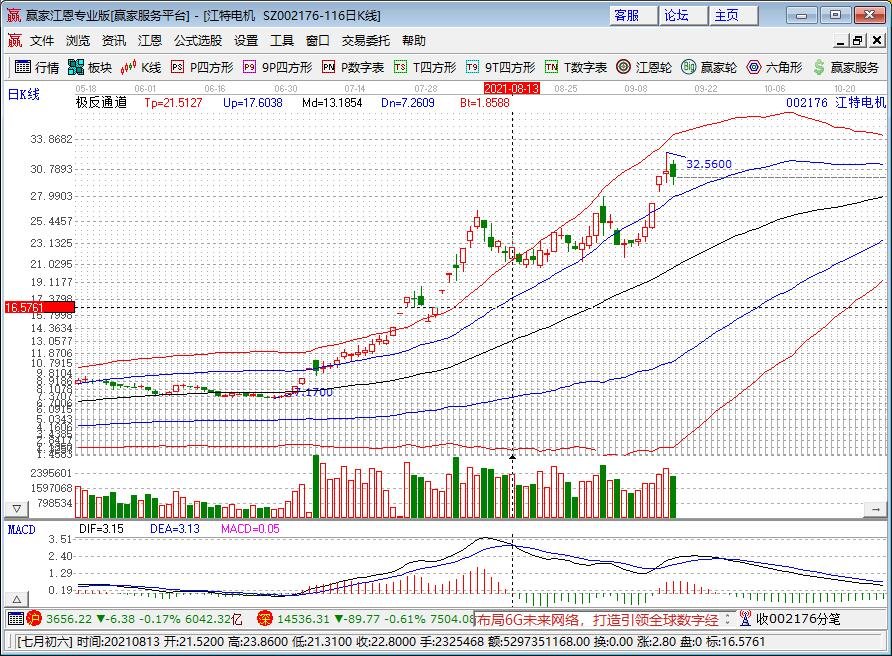
Task: Open the 江恩 menu
Action: coord(150,40)
